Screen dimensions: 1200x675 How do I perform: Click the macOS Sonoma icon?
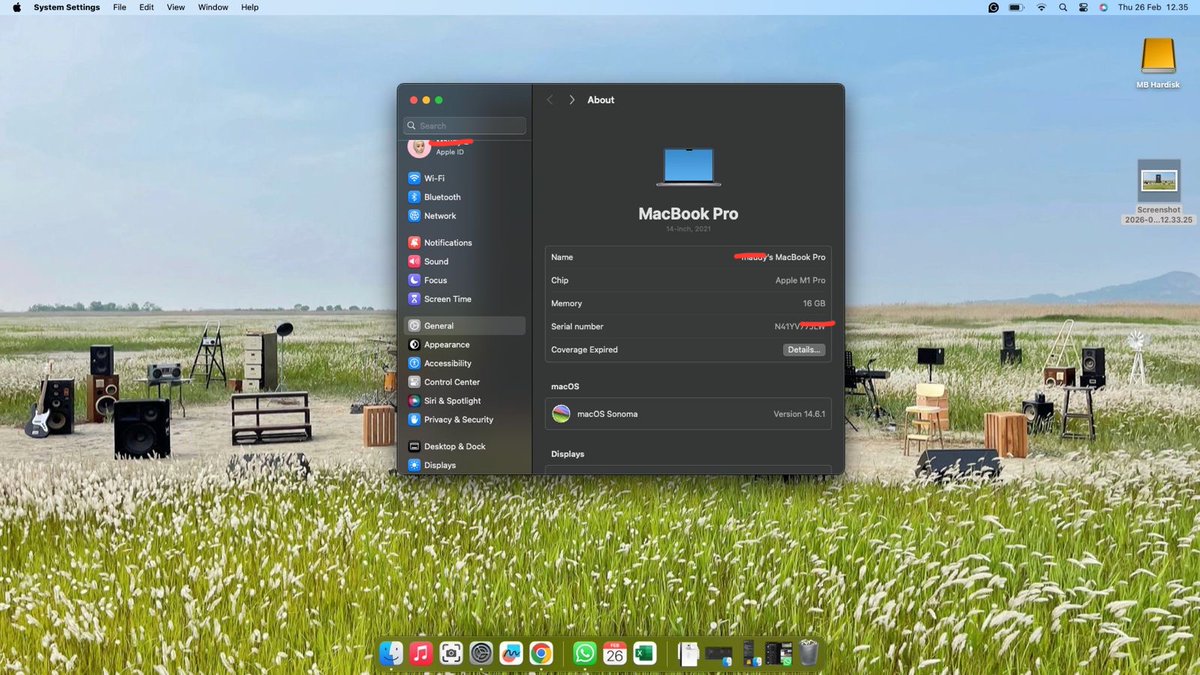click(562, 414)
